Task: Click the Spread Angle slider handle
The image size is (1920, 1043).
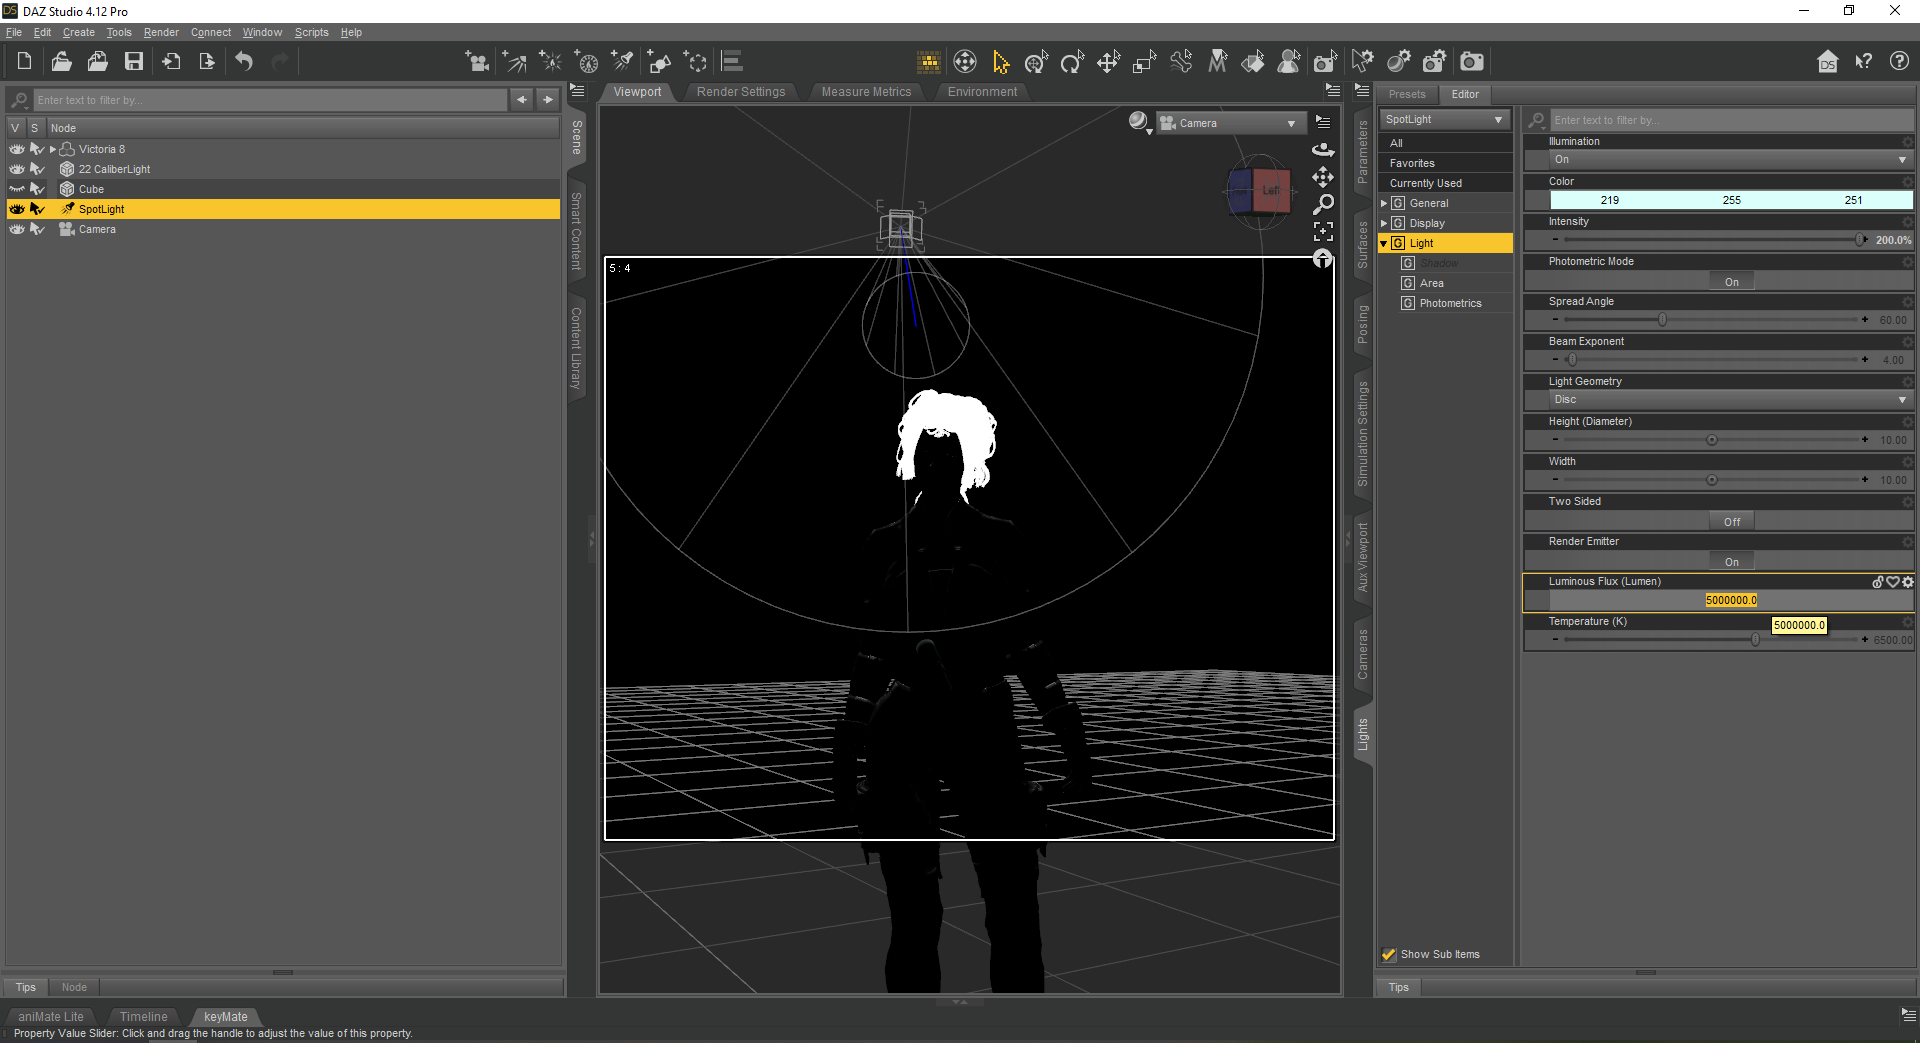Action: (1662, 320)
